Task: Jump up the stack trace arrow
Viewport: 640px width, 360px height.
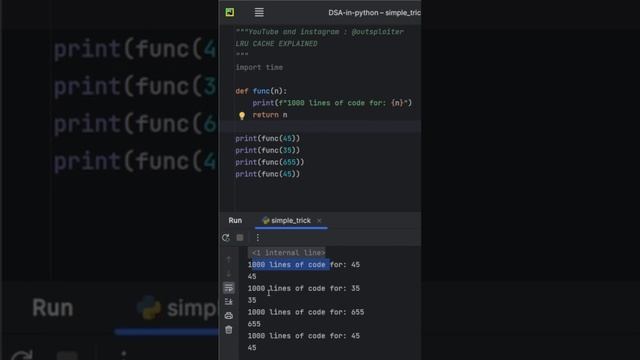Action: tap(229, 259)
